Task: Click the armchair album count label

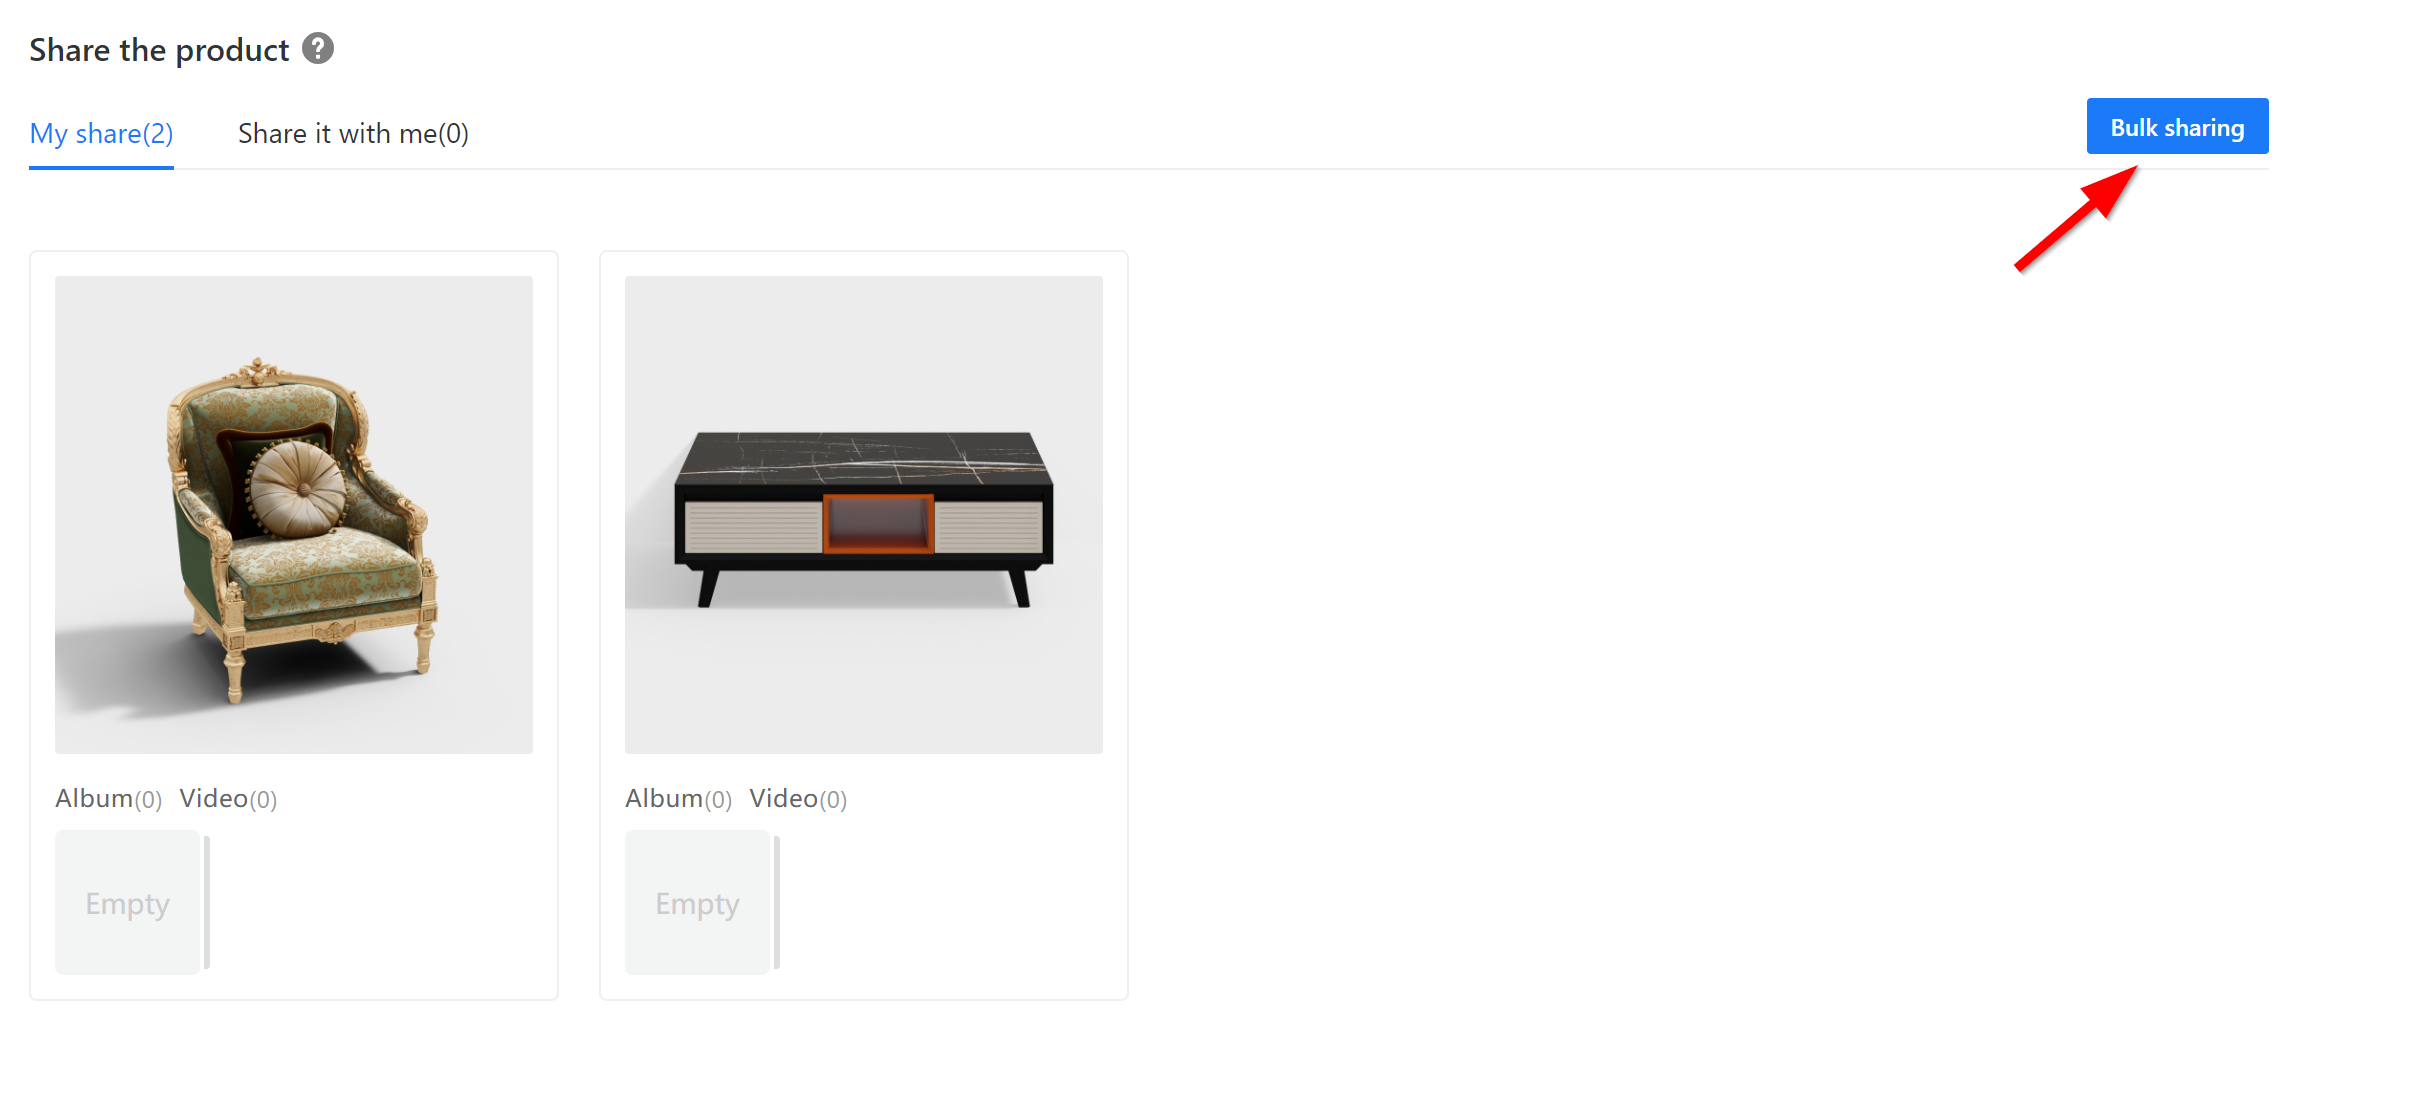Action: pyautogui.click(x=148, y=800)
